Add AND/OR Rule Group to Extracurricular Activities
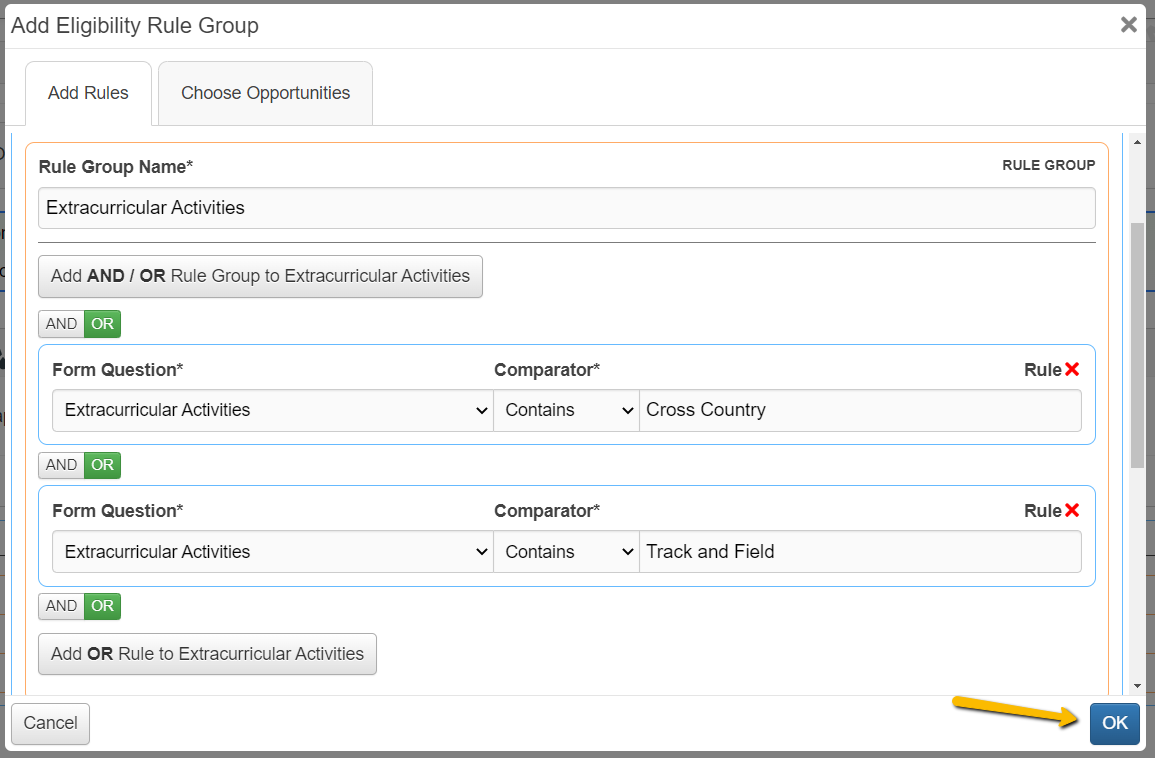This screenshot has width=1155, height=758. pyautogui.click(x=260, y=276)
